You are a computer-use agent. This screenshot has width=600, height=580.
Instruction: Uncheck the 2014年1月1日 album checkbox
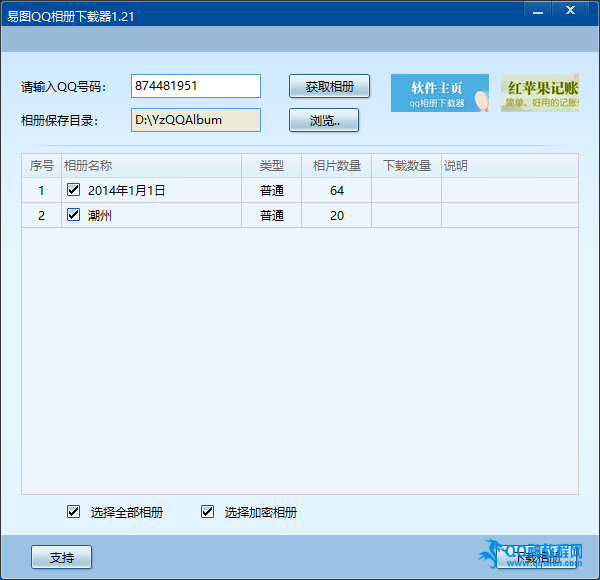click(73, 190)
